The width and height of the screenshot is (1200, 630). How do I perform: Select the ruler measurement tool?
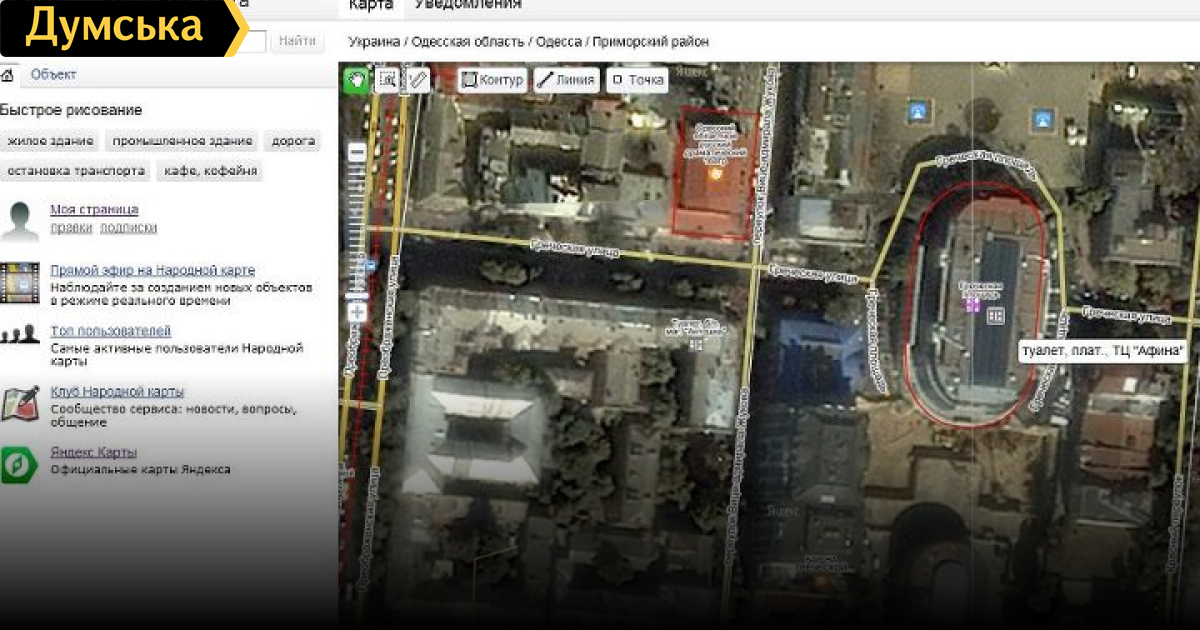click(x=418, y=80)
